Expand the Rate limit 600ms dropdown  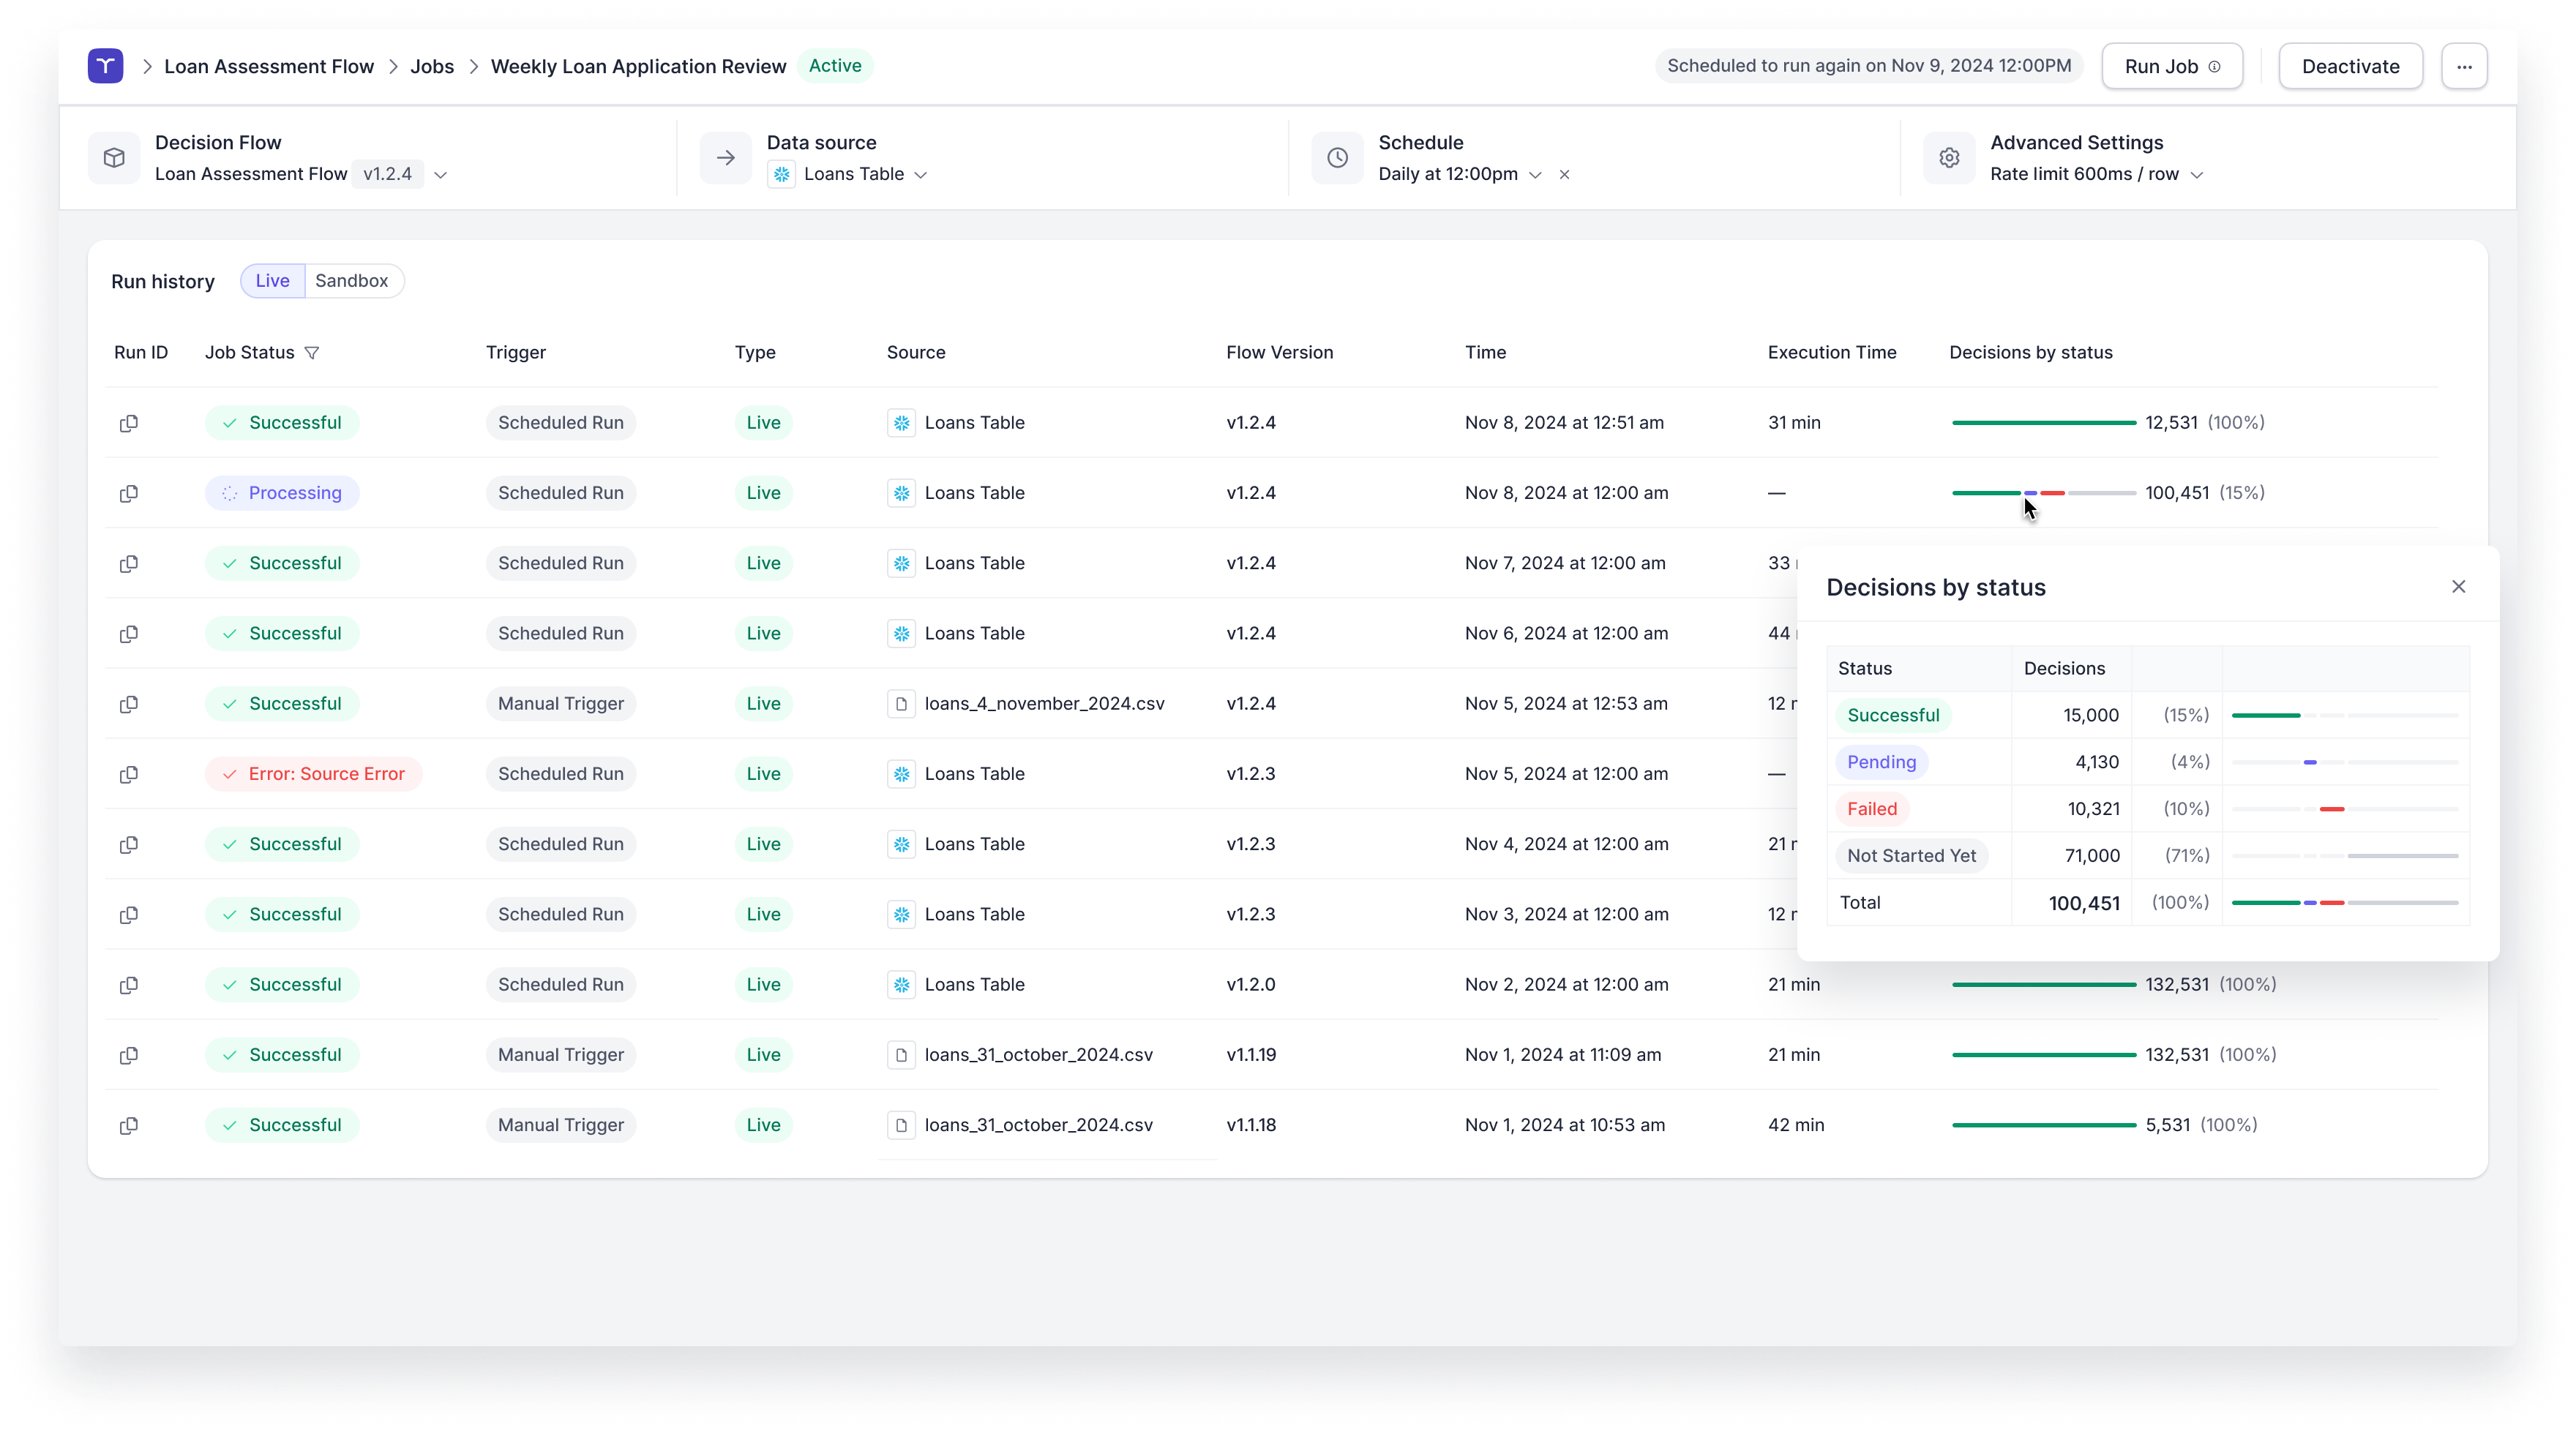tap(2196, 175)
